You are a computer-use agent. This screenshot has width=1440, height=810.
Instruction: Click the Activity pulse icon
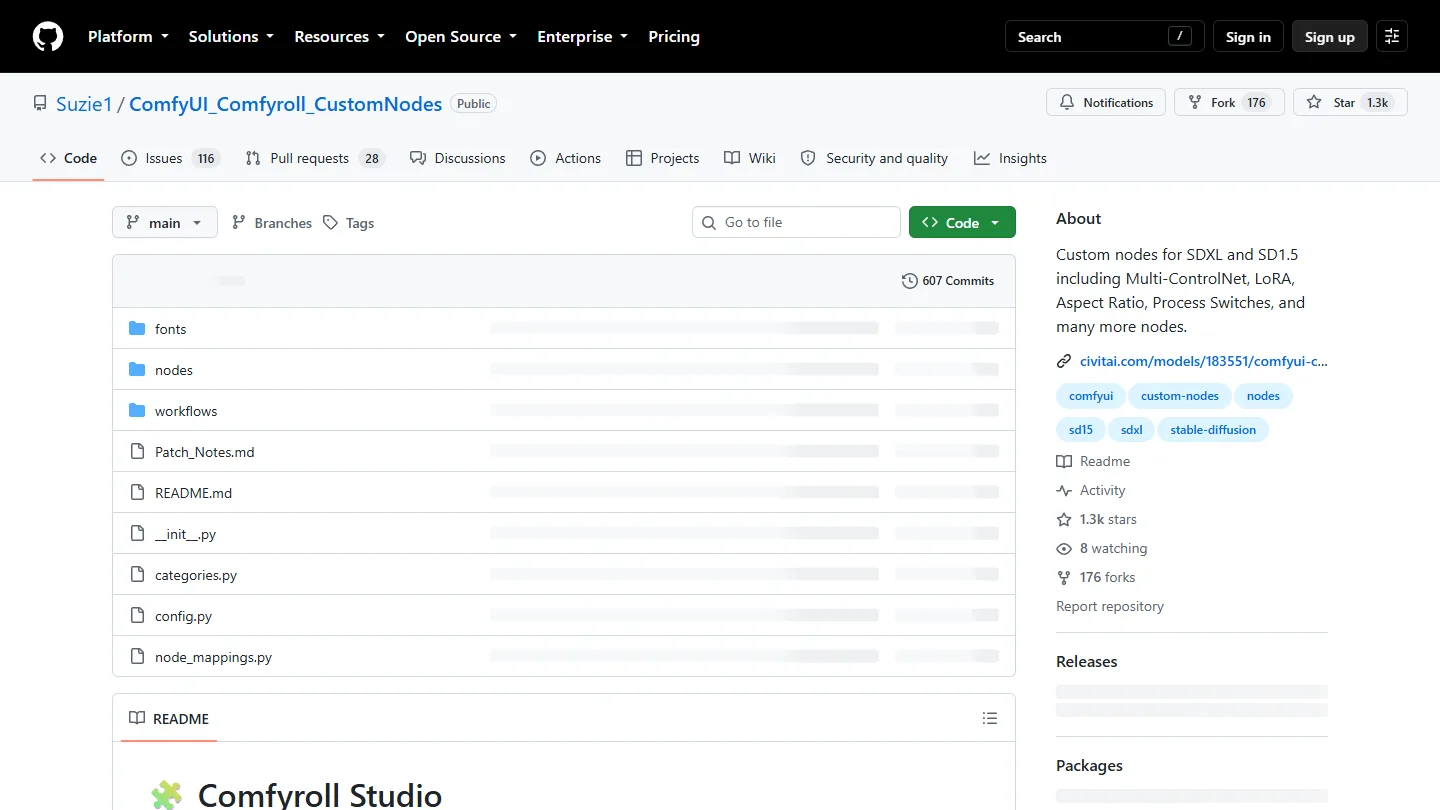click(x=1064, y=490)
